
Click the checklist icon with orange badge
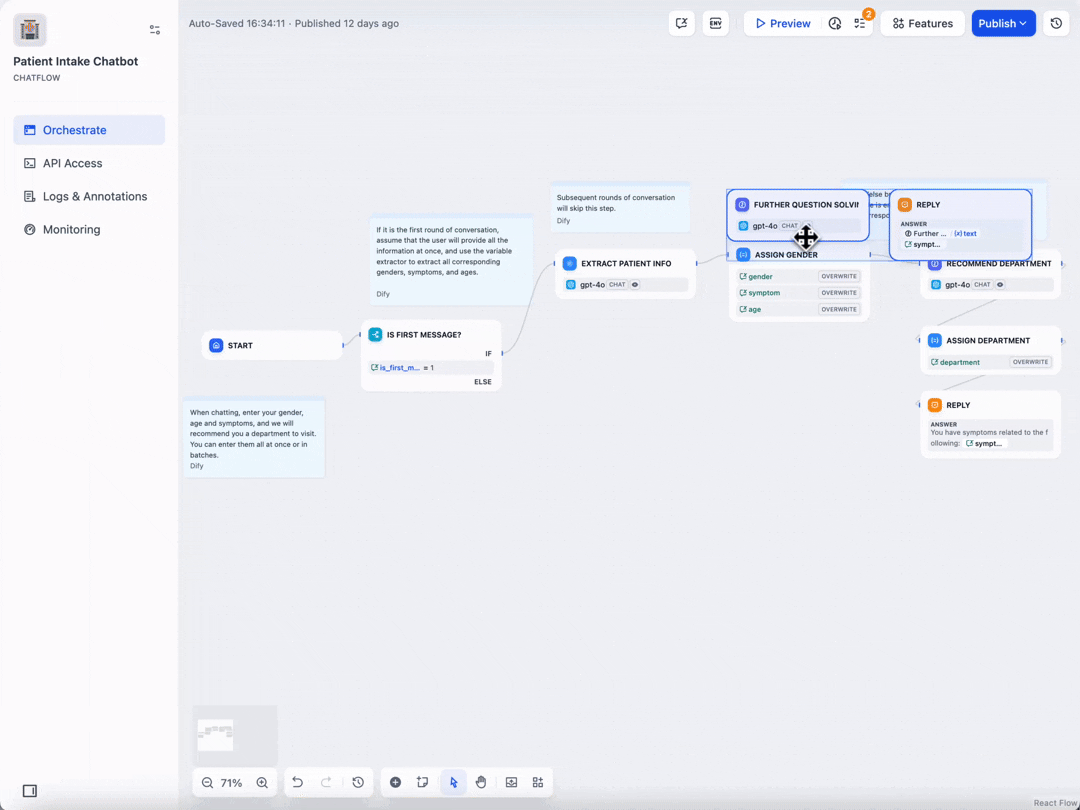[x=860, y=22]
